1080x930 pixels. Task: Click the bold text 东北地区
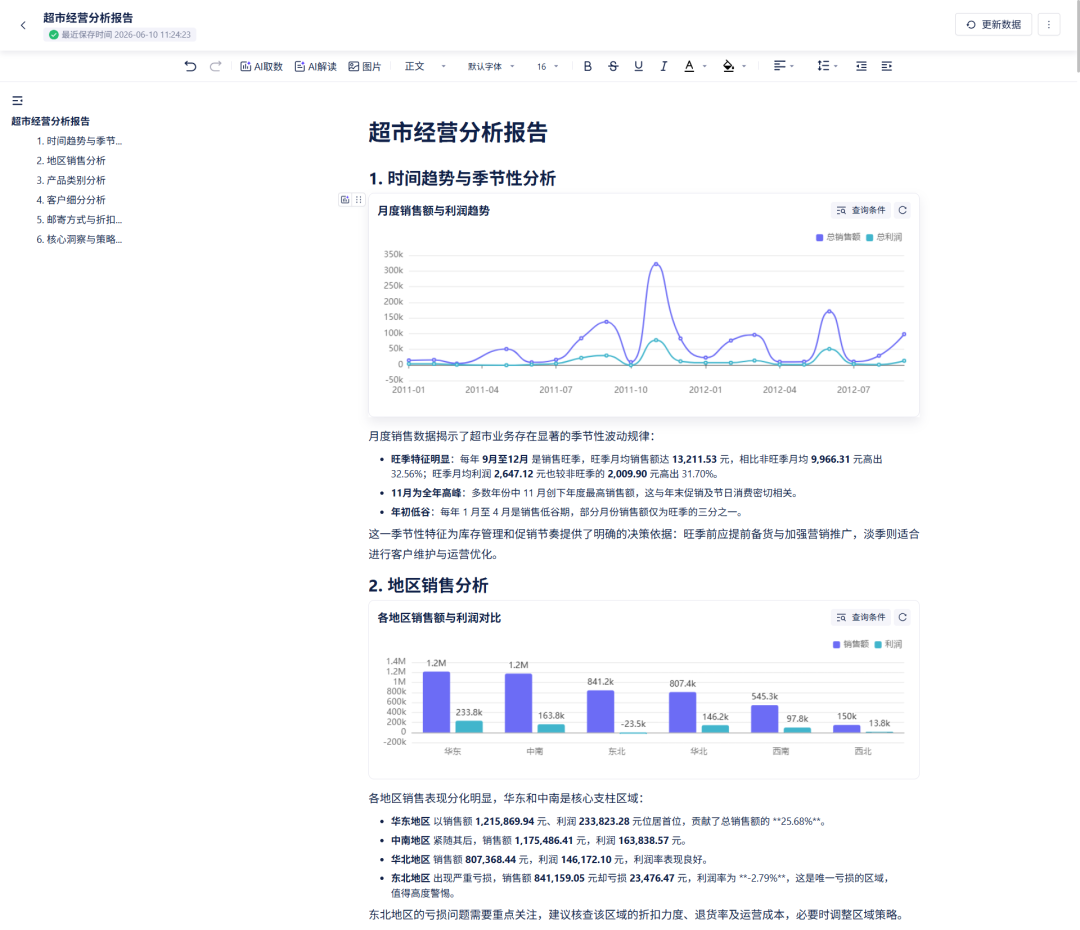(x=411, y=878)
